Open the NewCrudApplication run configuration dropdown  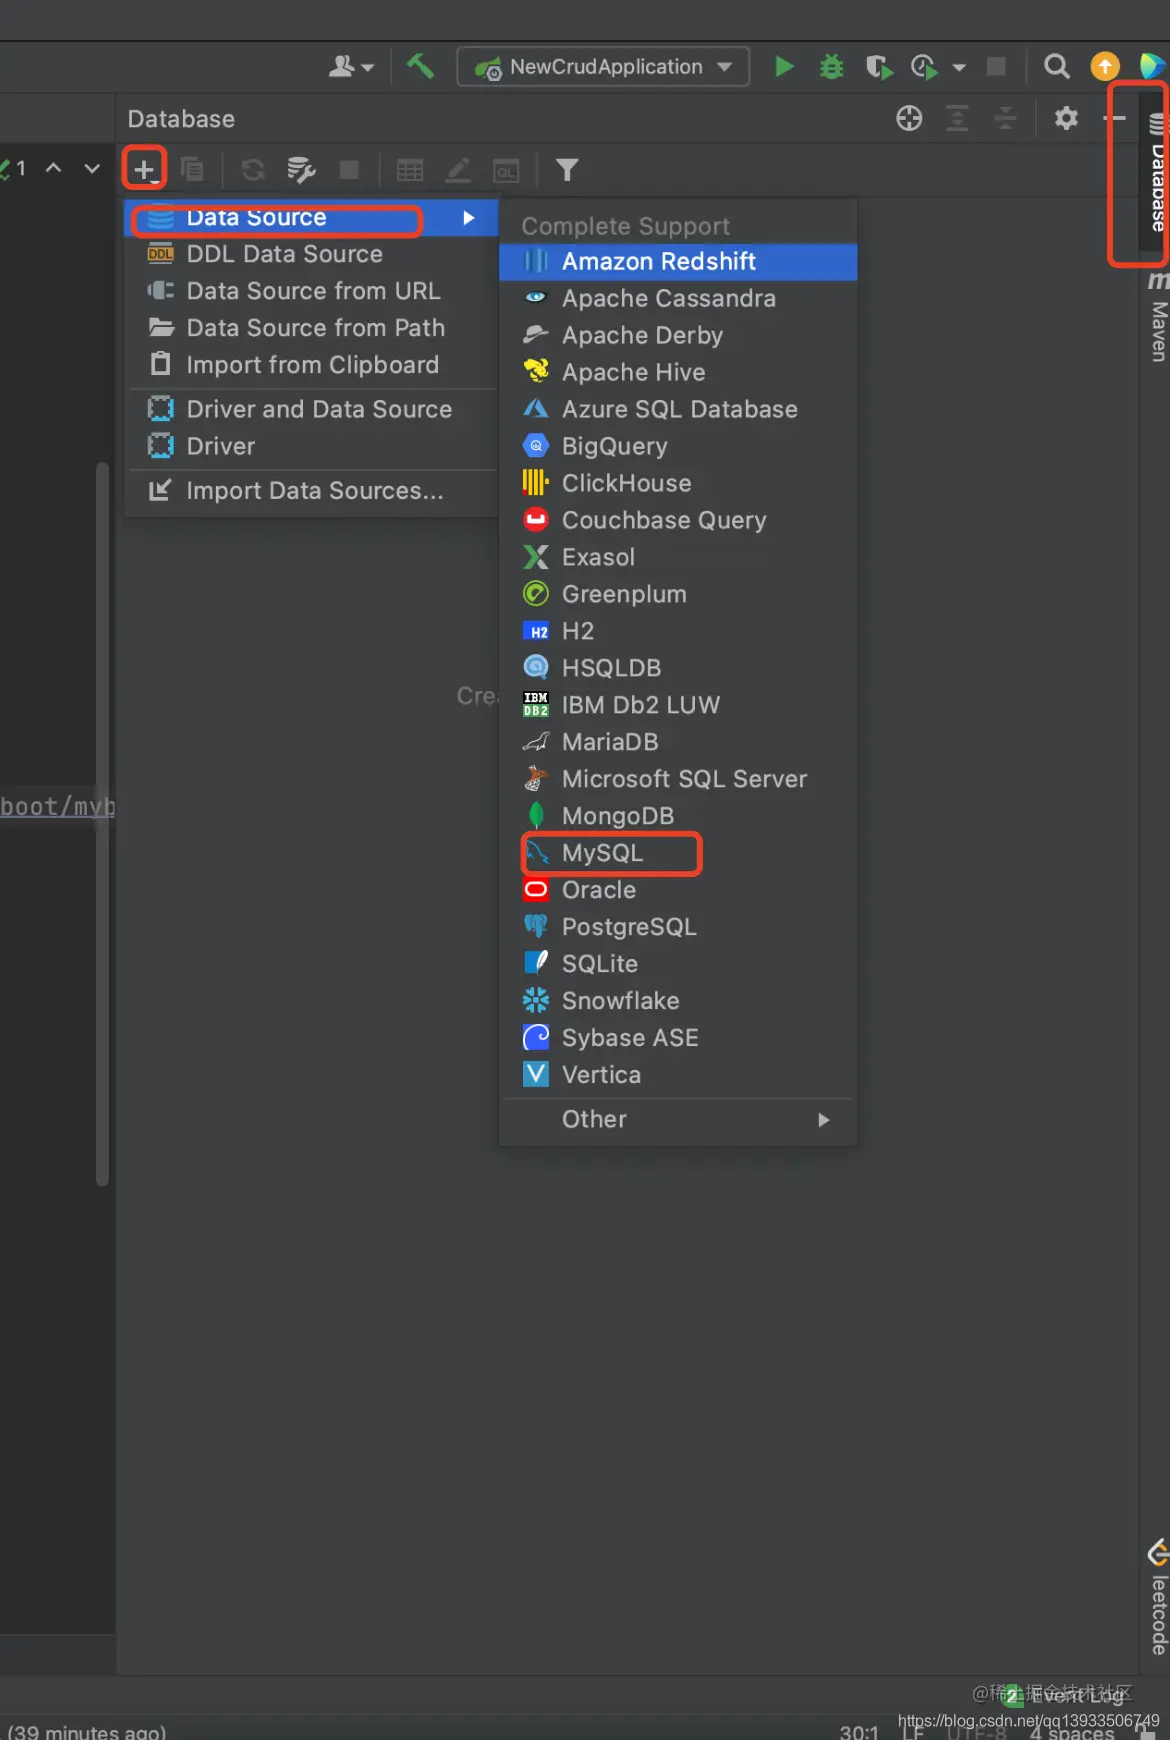603,67
